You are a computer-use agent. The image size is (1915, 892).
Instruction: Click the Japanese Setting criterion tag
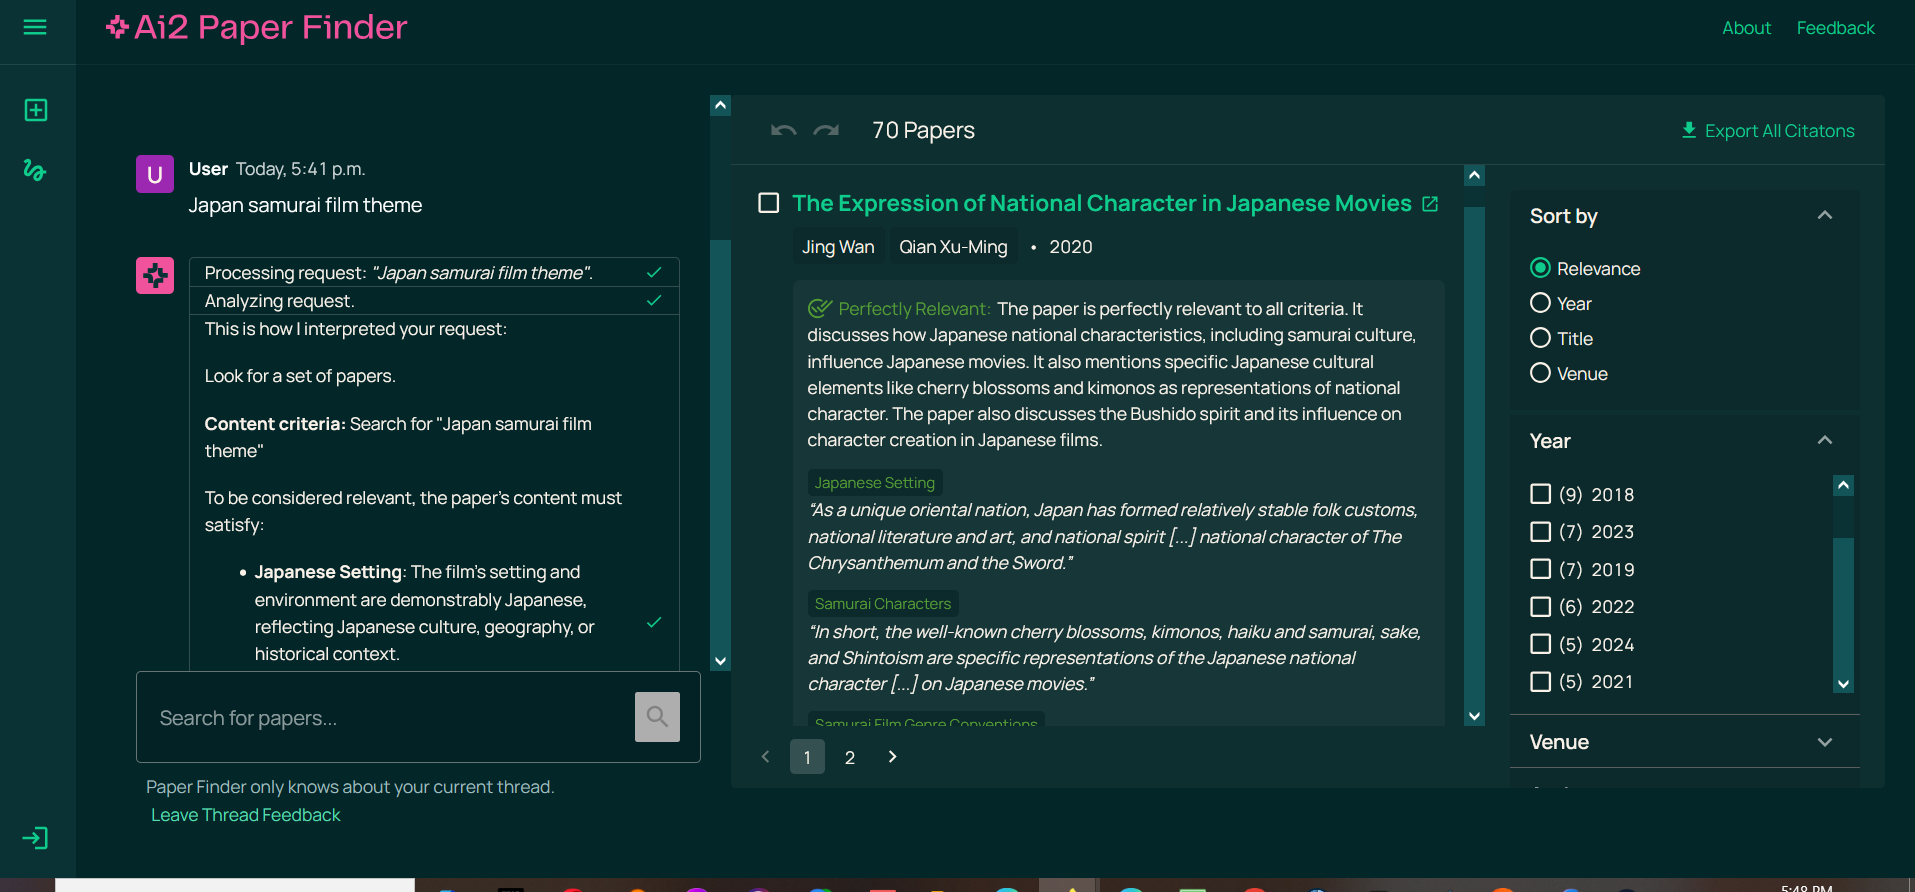(875, 483)
